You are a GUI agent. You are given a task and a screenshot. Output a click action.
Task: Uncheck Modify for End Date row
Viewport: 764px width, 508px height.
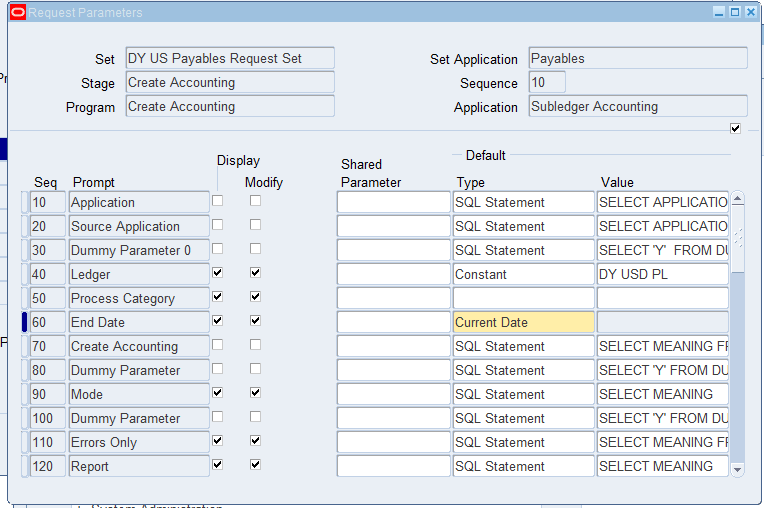pos(255,320)
